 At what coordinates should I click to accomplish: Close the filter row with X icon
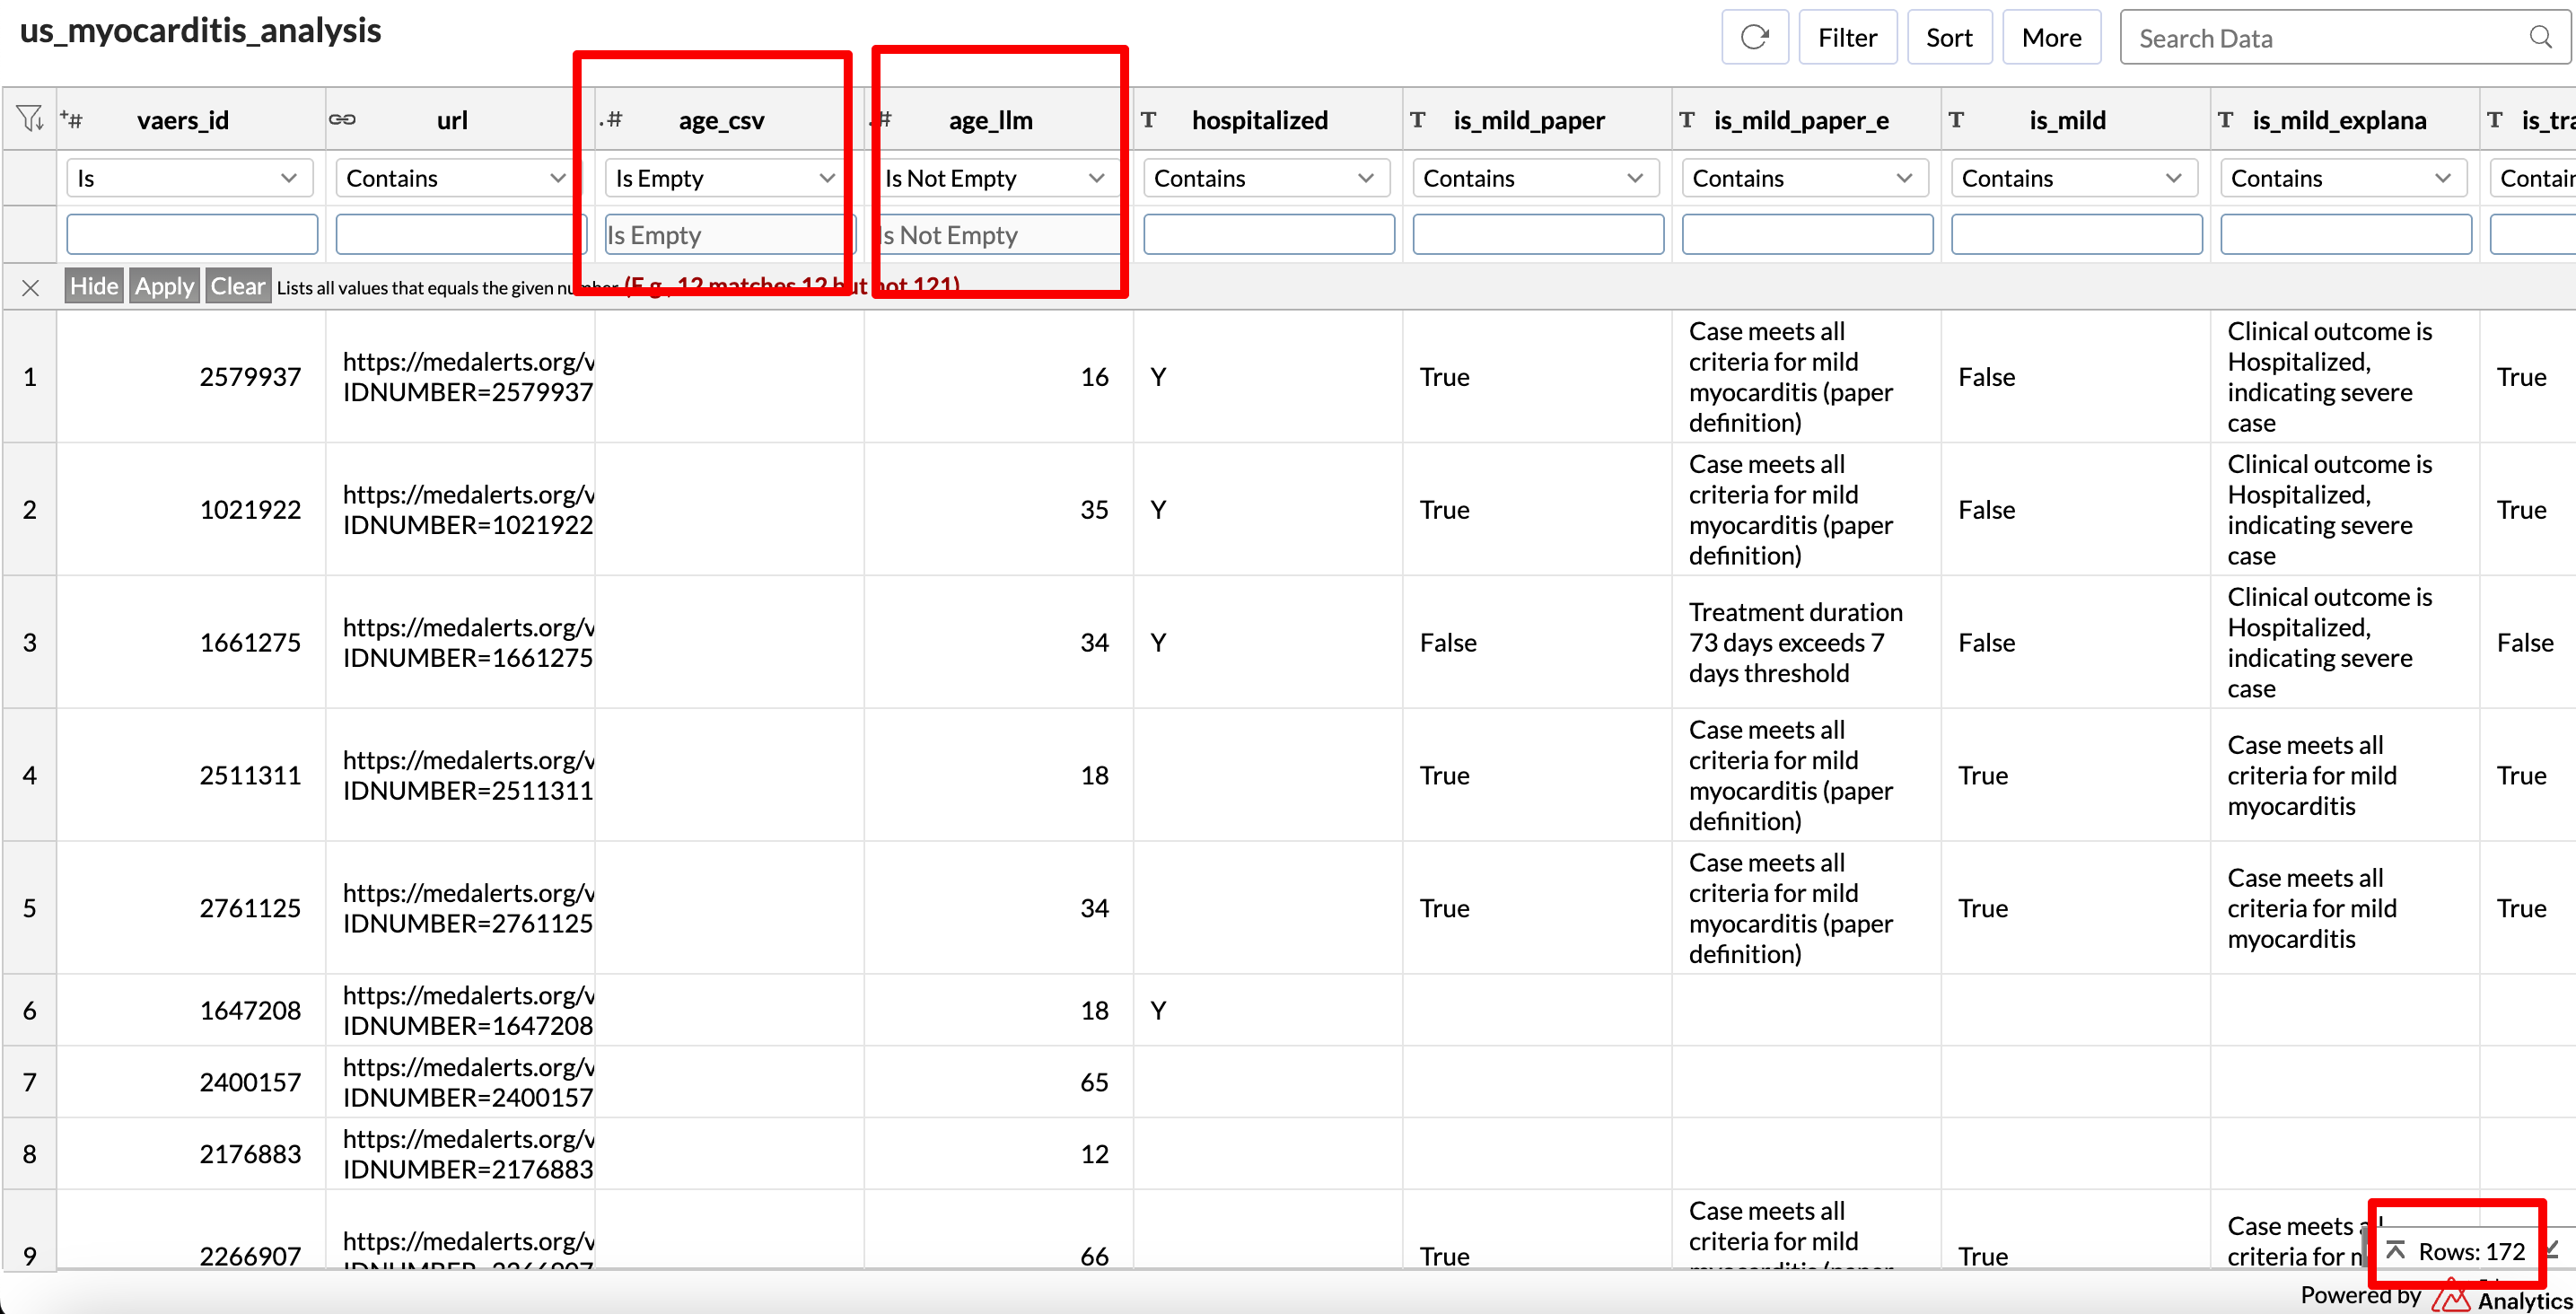pos(30,288)
